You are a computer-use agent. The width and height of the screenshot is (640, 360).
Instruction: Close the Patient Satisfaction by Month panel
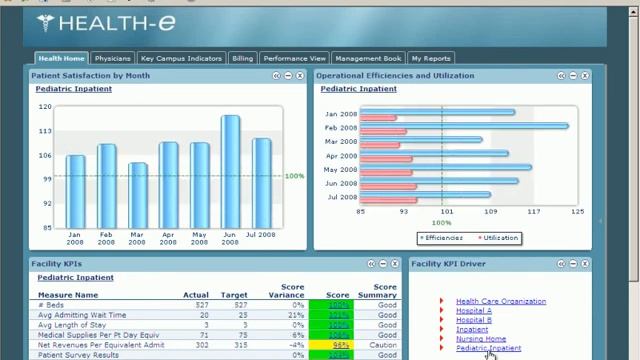click(300, 76)
